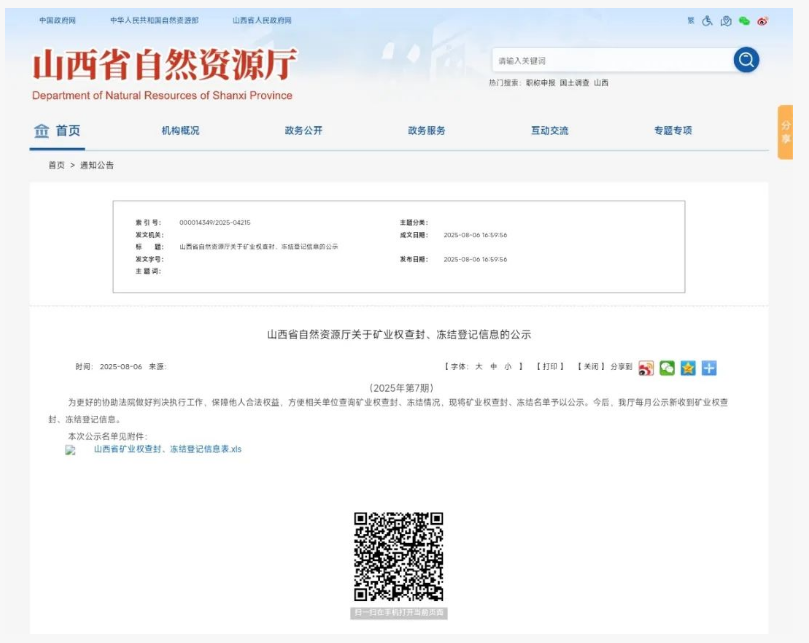Viewport: 809px width, 643px height.
Task: Open the 政务服务 navigation menu
Action: click(x=426, y=131)
